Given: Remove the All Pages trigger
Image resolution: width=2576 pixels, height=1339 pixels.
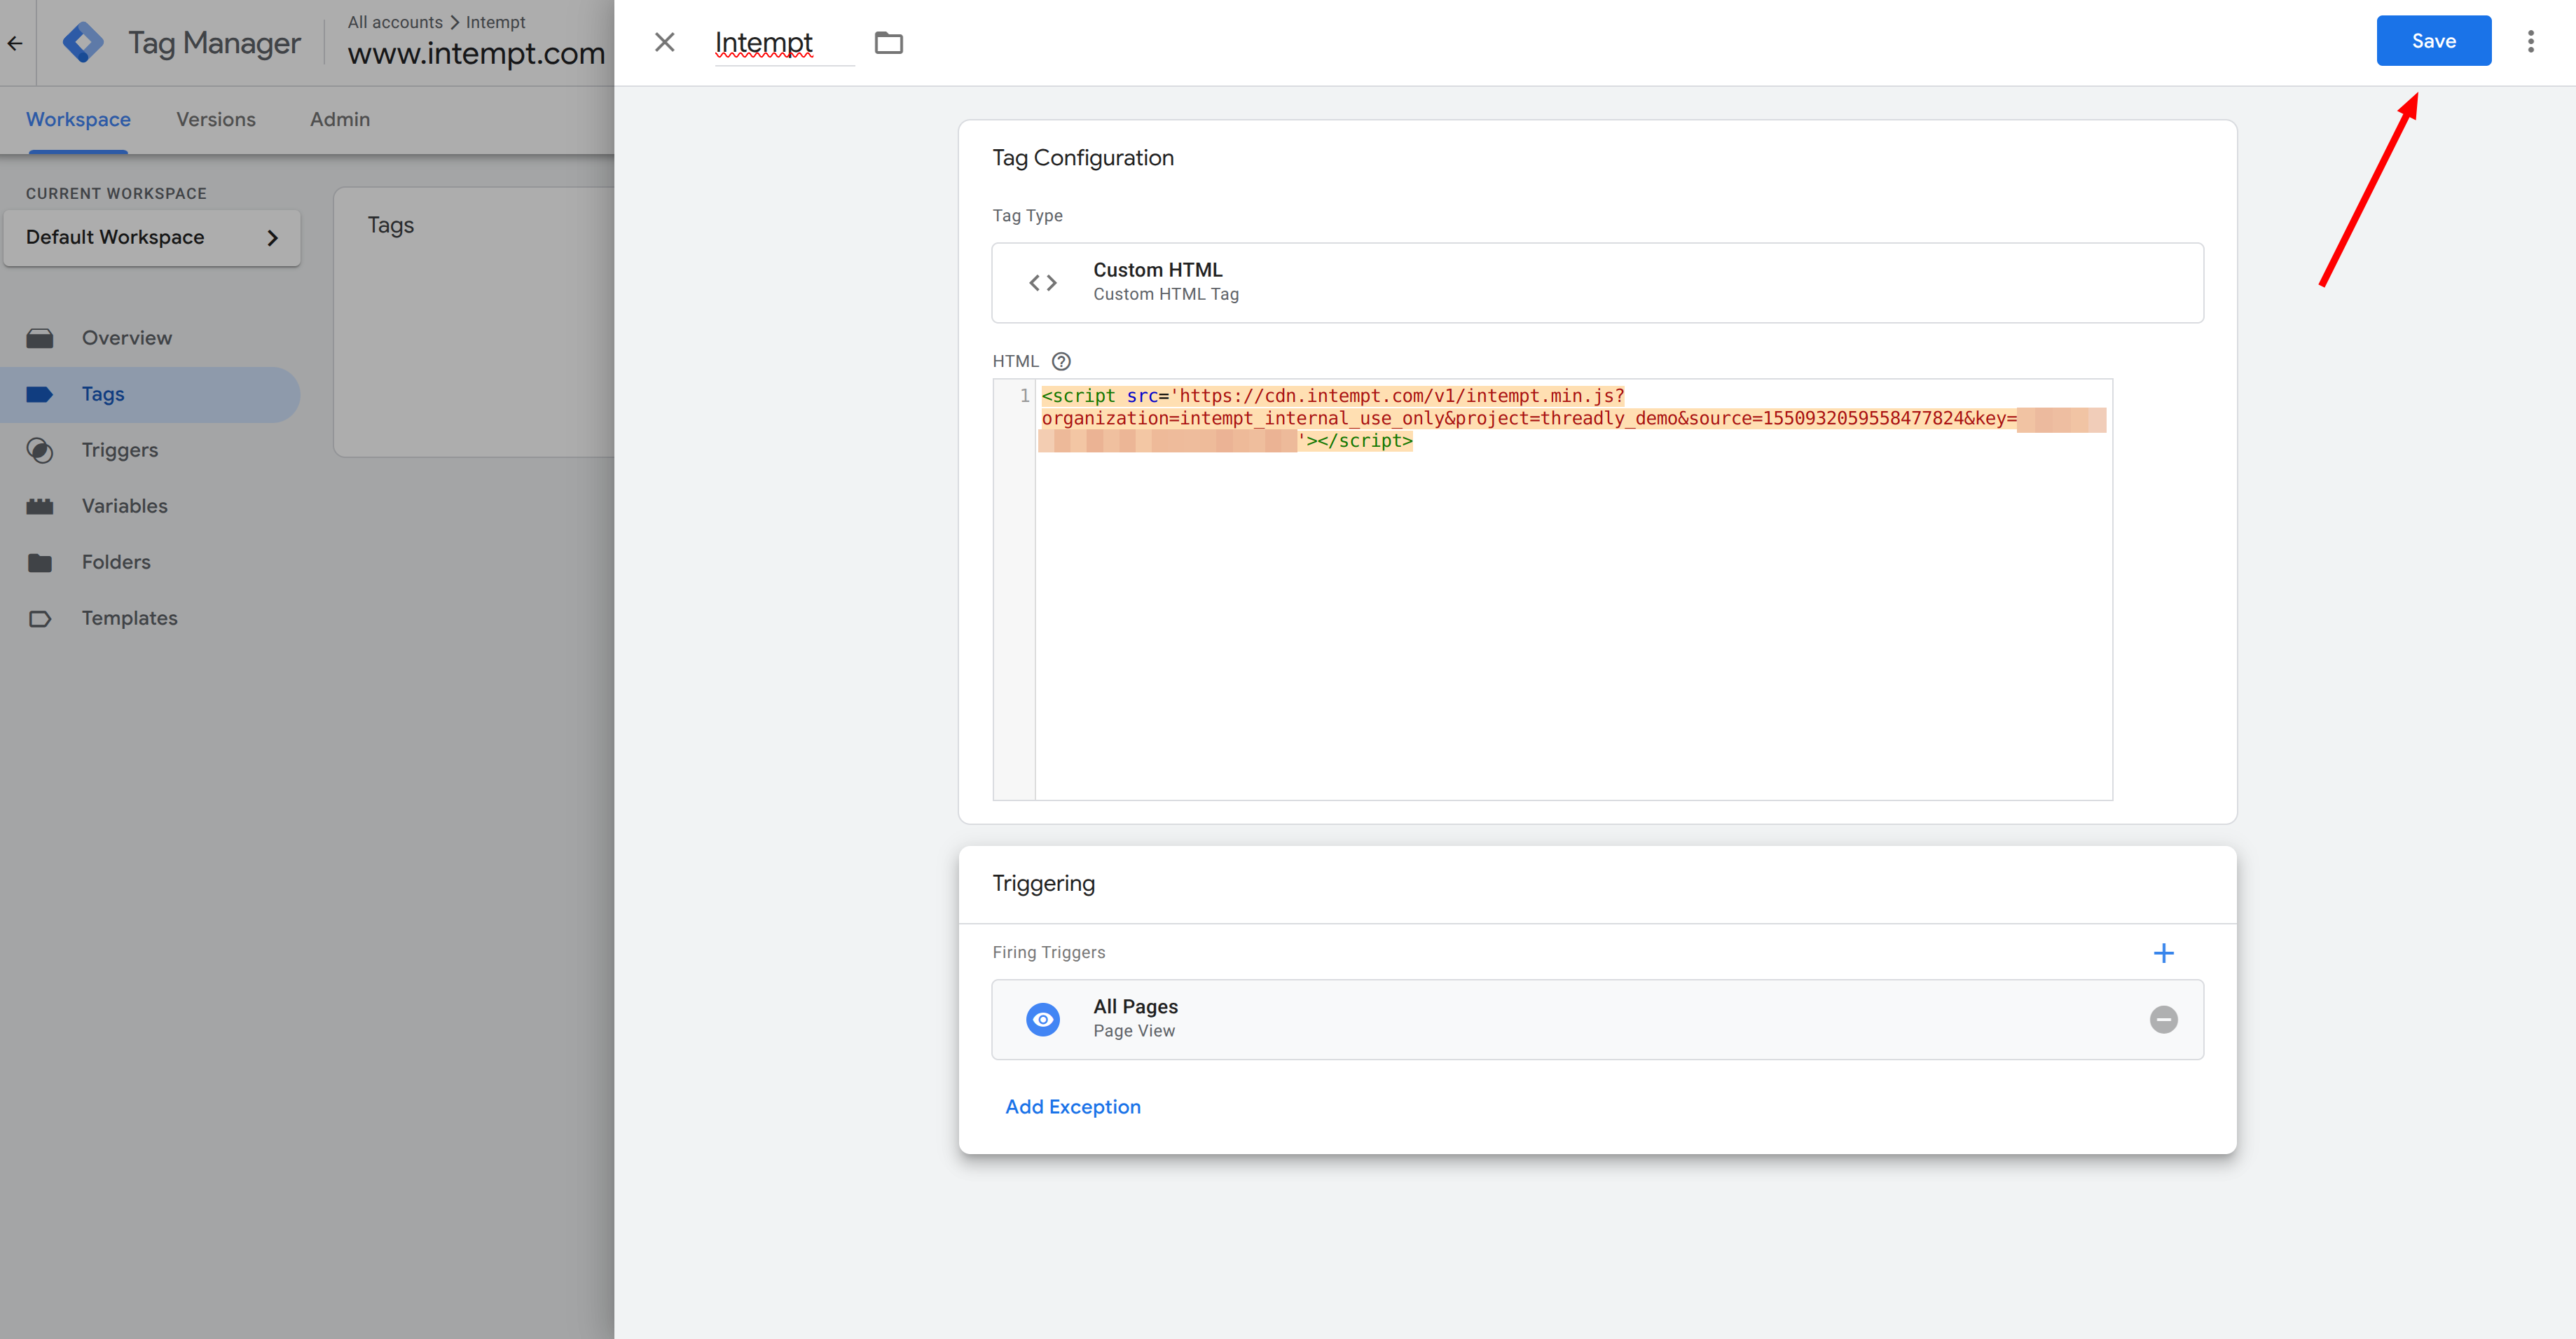Looking at the screenshot, I should click(x=2163, y=1019).
